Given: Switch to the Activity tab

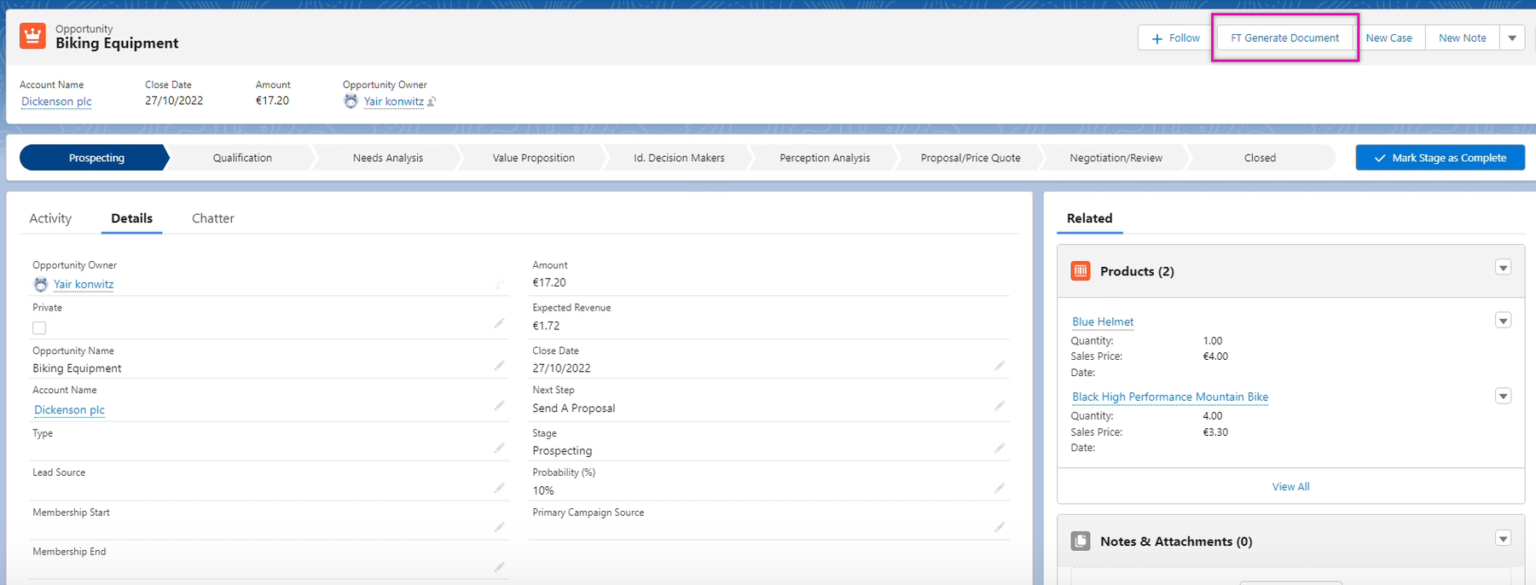Looking at the screenshot, I should point(51,218).
